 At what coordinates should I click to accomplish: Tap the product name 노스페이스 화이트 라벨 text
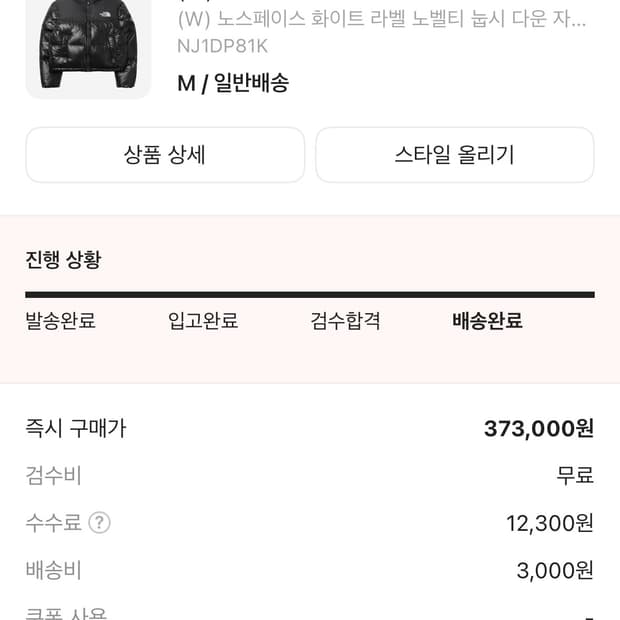tap(381, 20)
